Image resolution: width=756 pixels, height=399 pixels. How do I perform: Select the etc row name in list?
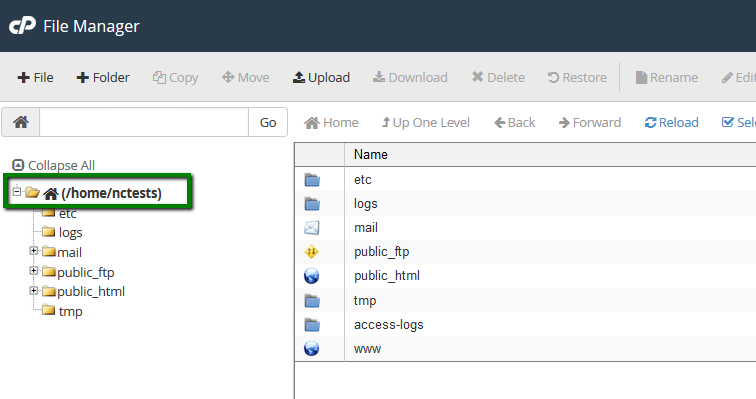tap(363, 180)
